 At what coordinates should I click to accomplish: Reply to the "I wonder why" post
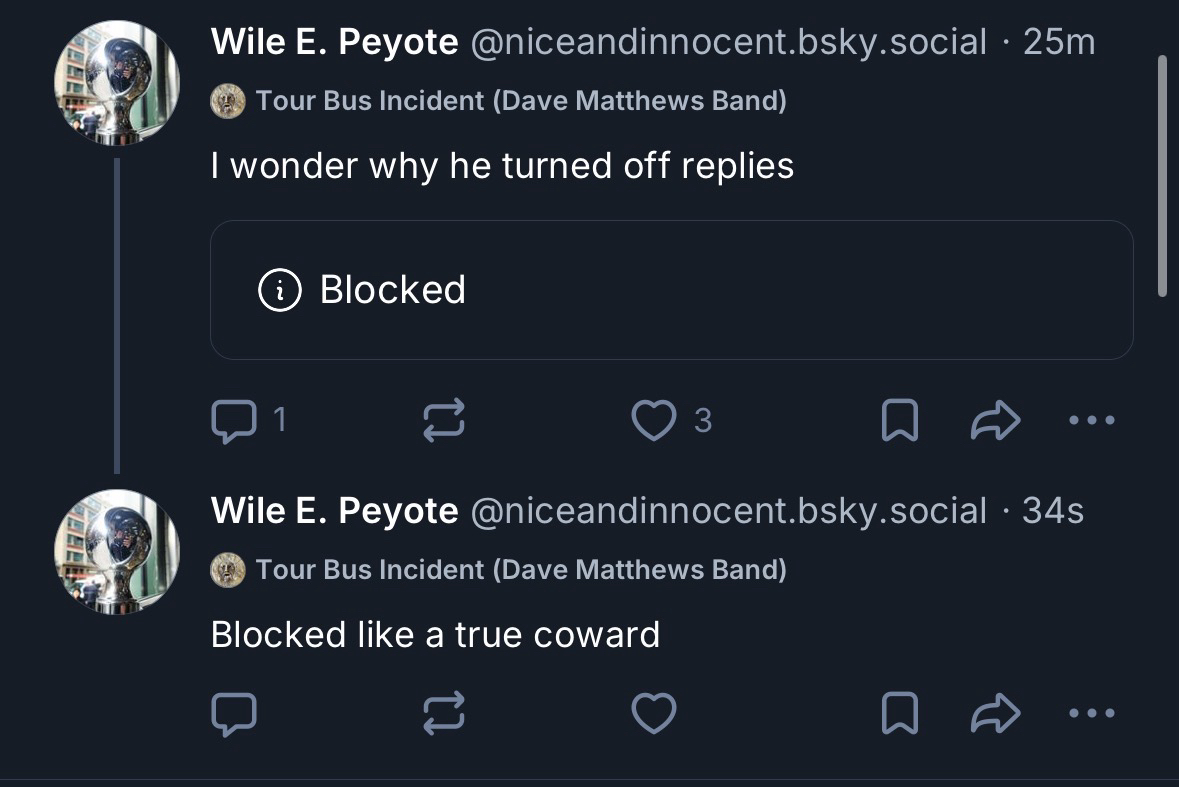point(234,422)
